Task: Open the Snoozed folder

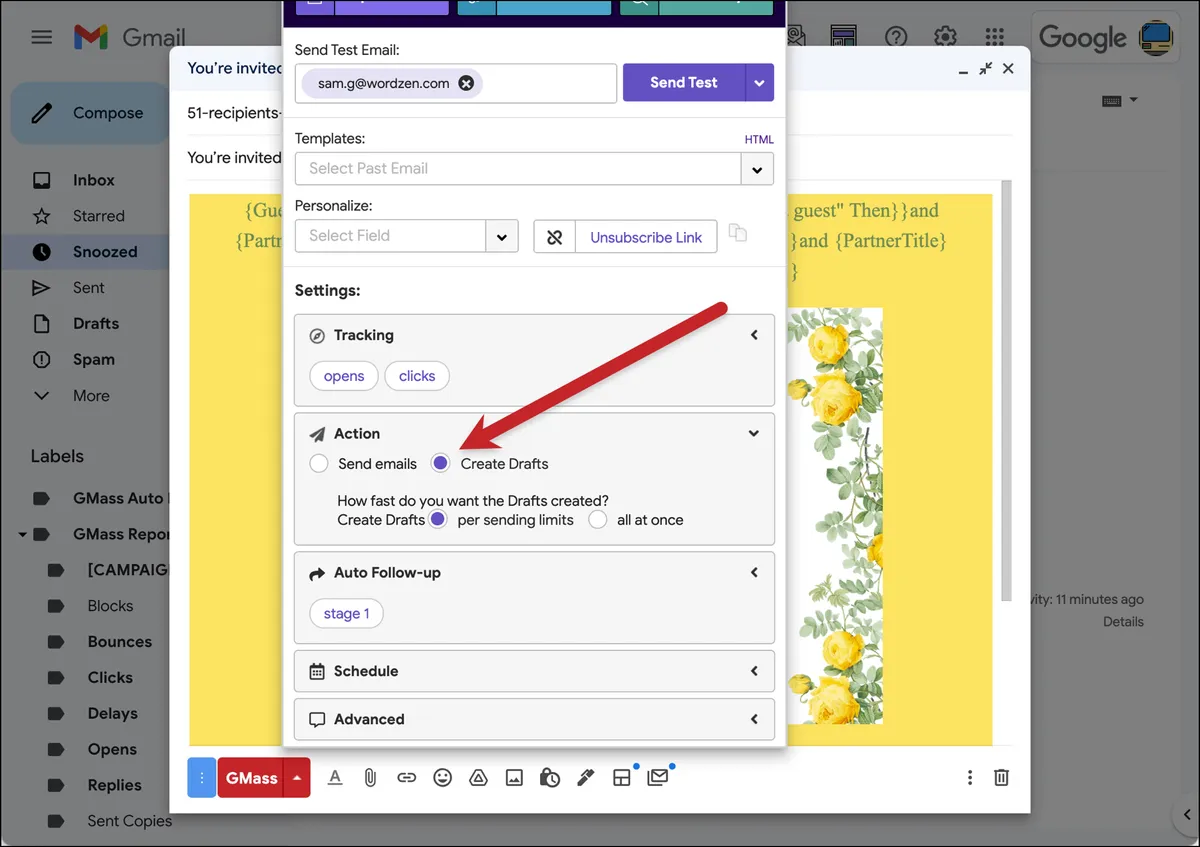Action: click(105, 252)
